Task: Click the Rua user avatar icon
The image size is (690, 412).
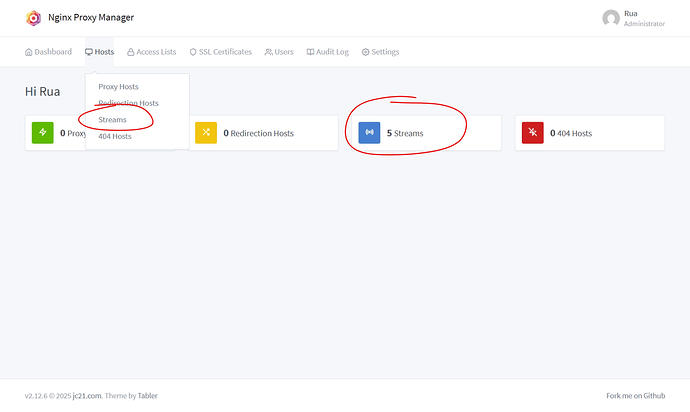Action: click(x=611, y=18)
